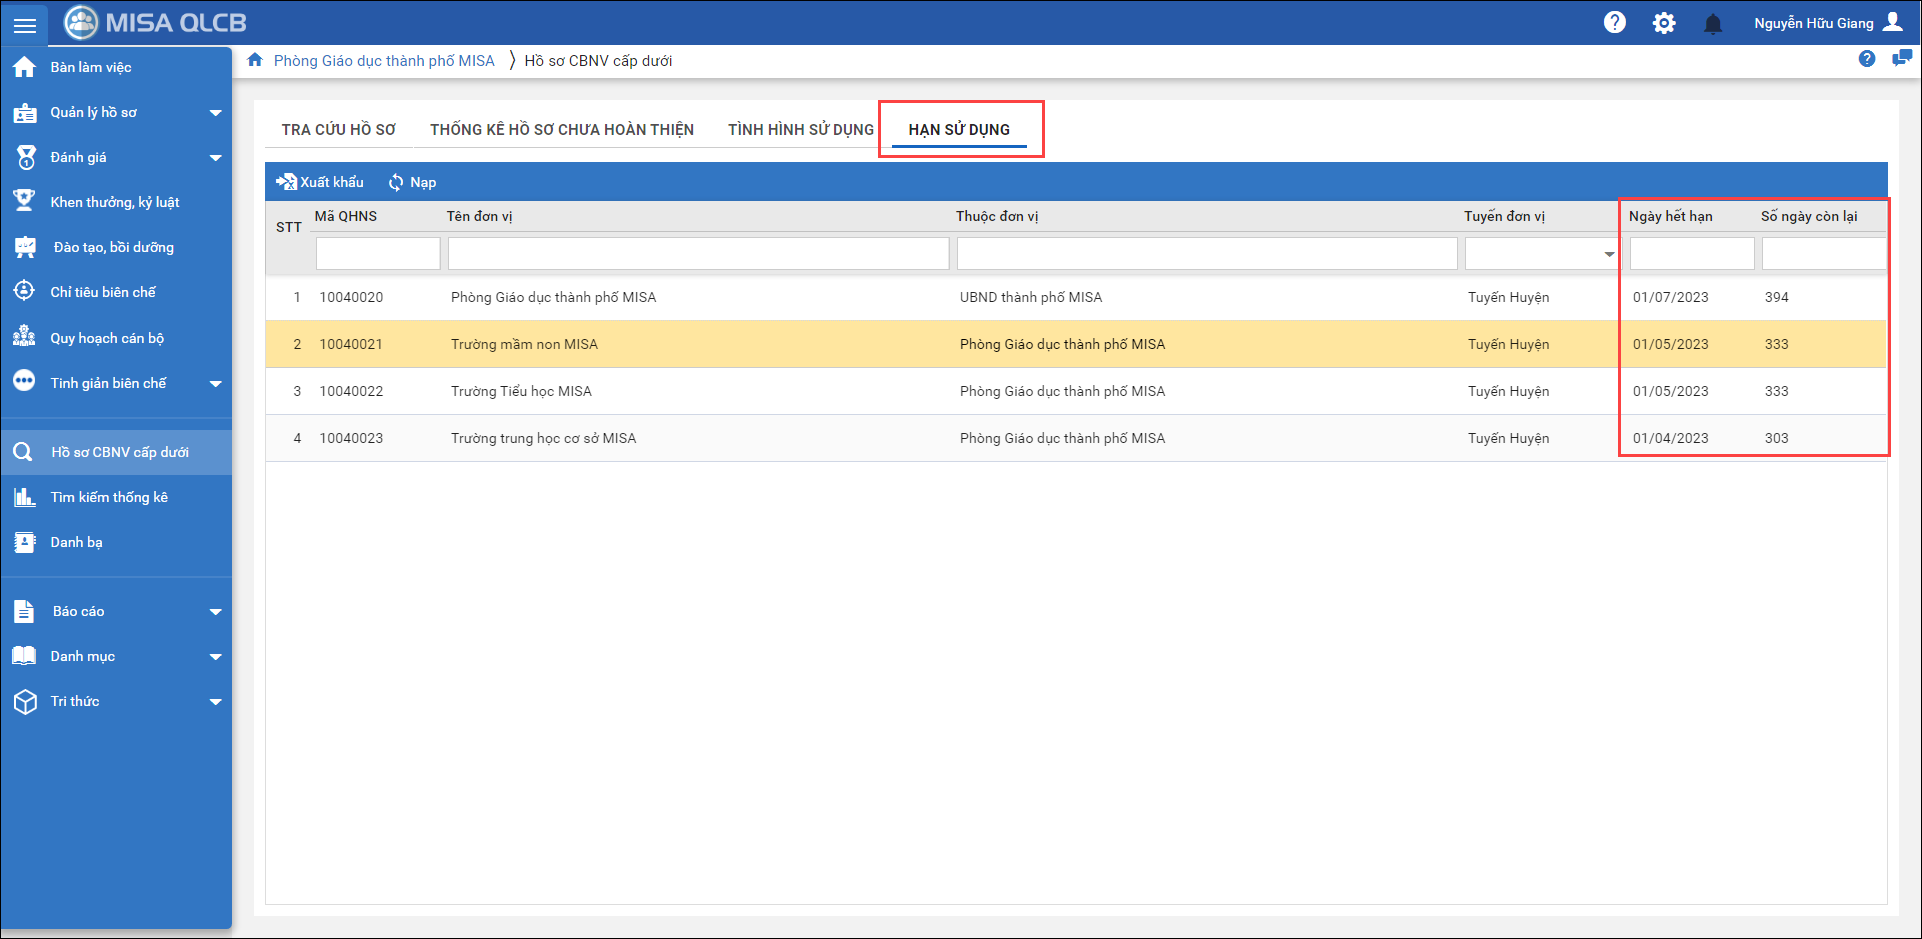
Task: Click the help question mark icon in header
Action: (1614, 23)
